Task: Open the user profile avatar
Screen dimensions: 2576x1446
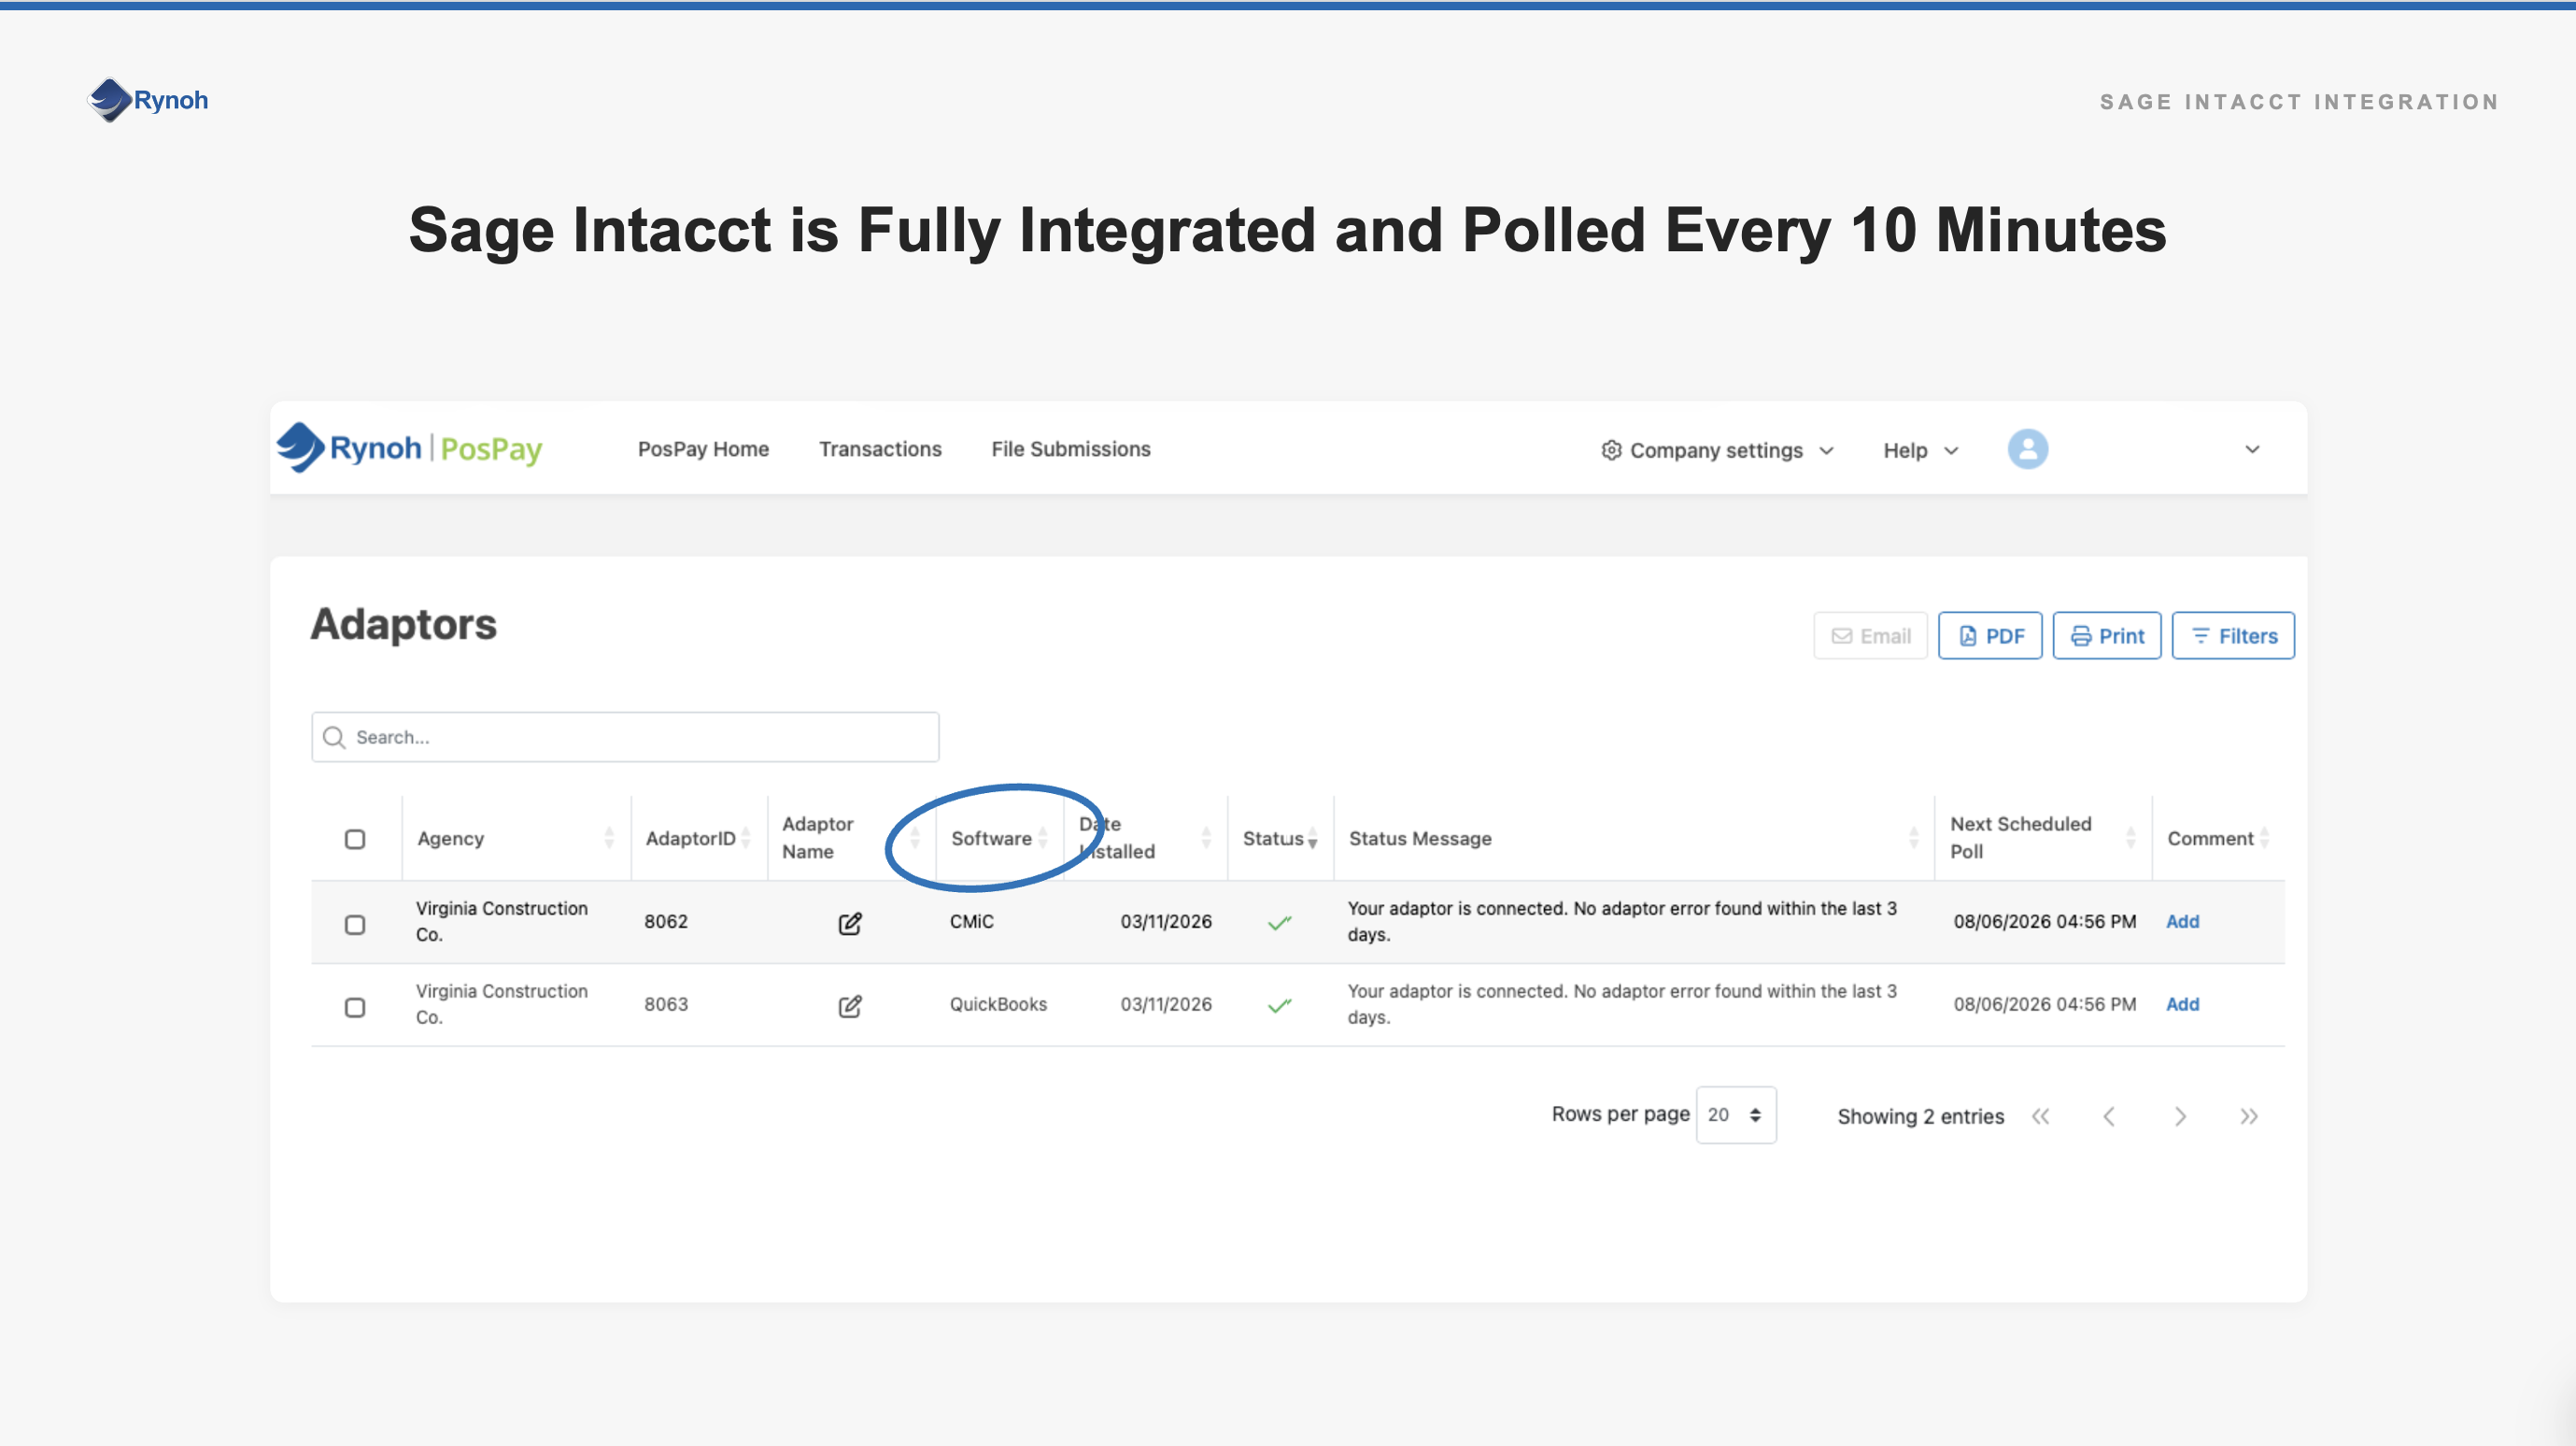Action: click(2027, 449)
